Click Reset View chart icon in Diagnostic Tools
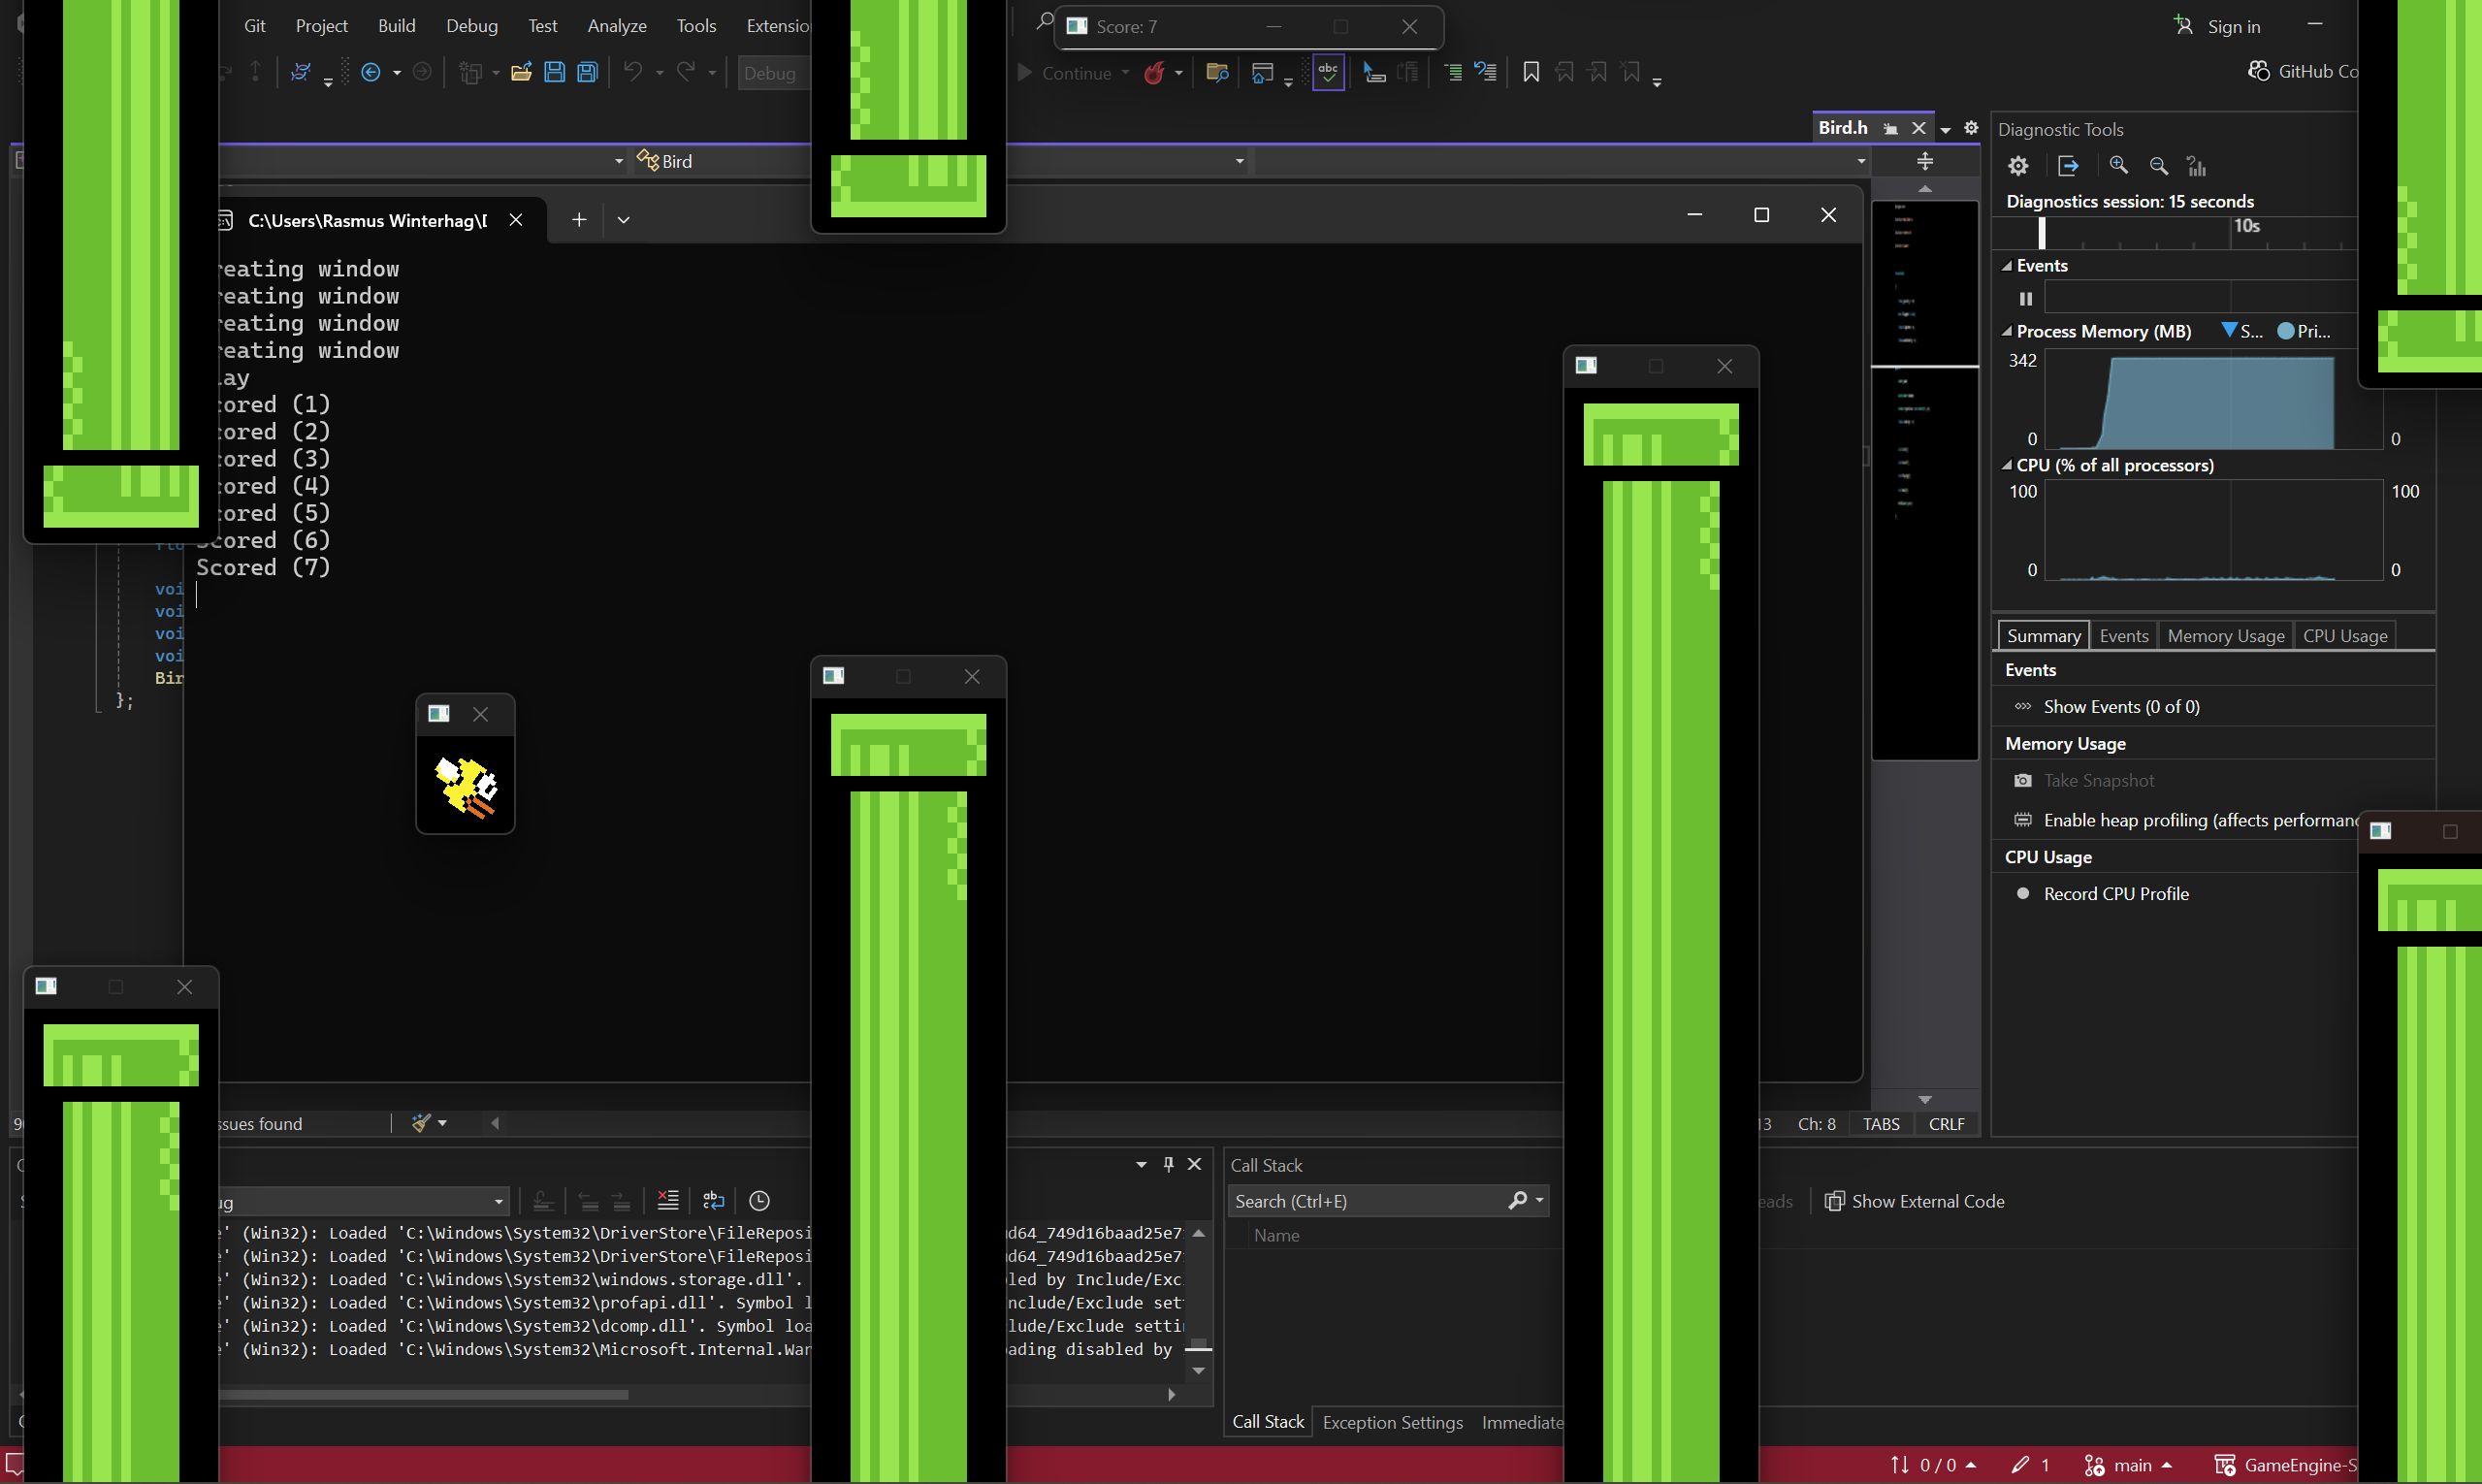The height and width of the screenshot is (1484, 2482). [2197, 166]
